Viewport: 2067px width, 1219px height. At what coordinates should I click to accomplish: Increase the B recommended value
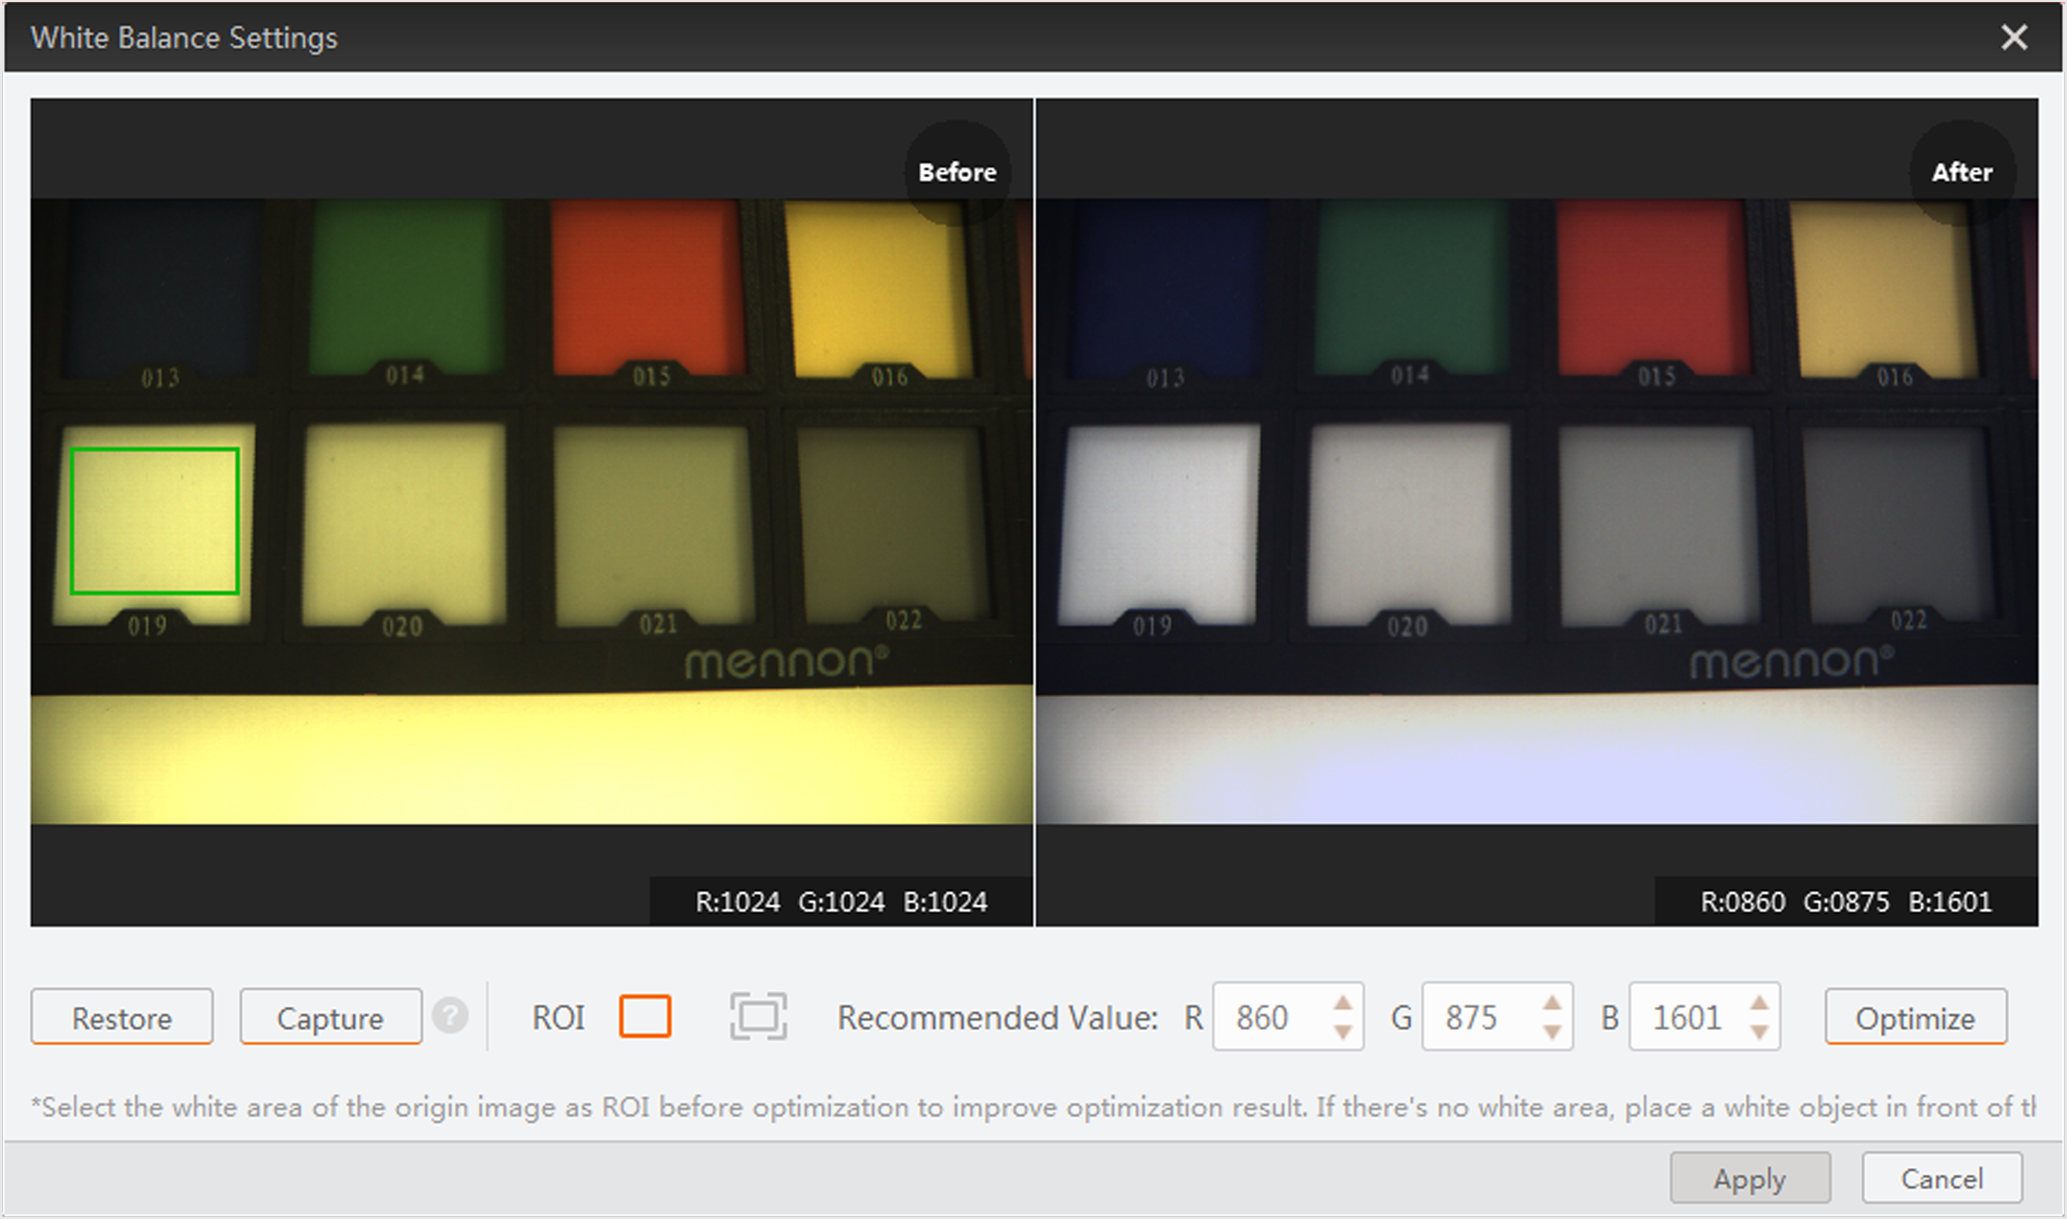pyautogui.click(x=1759, y=1003)
